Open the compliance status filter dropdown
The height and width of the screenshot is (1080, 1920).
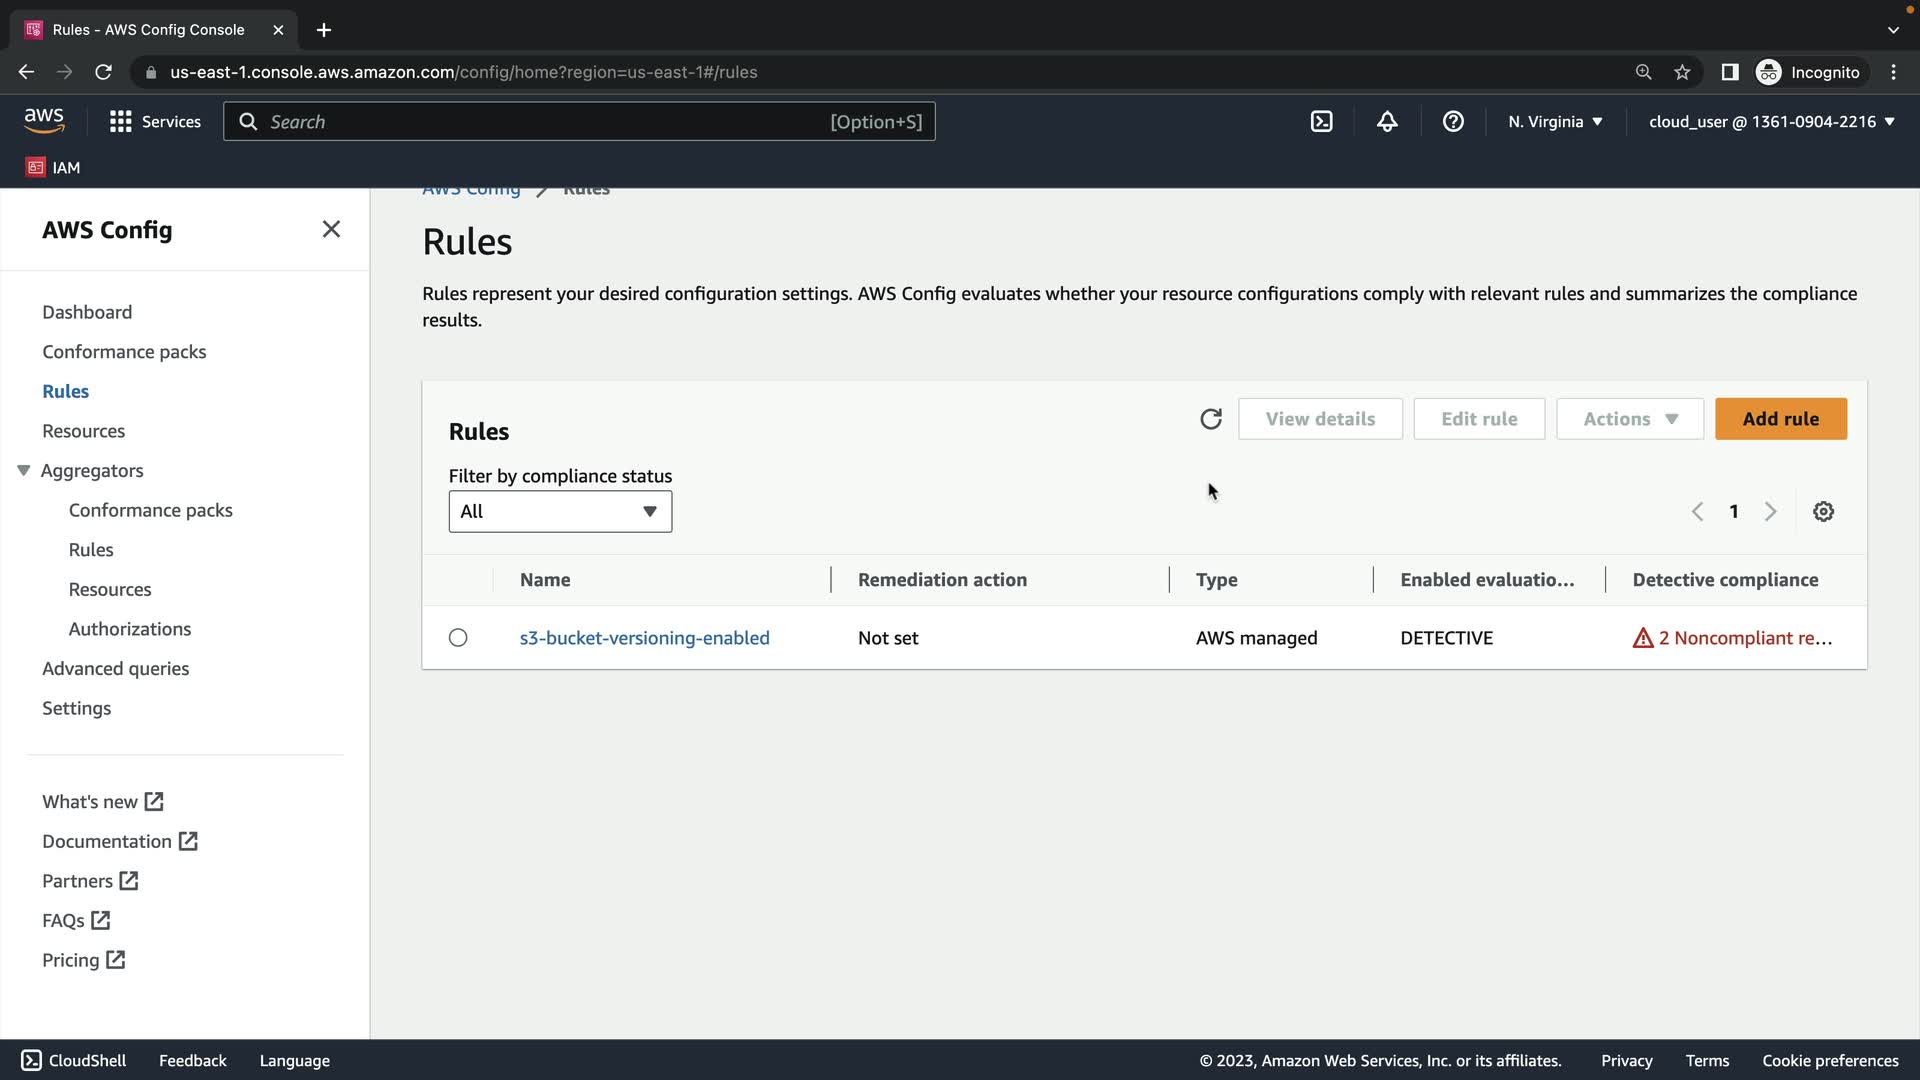[x=560, y=512]
